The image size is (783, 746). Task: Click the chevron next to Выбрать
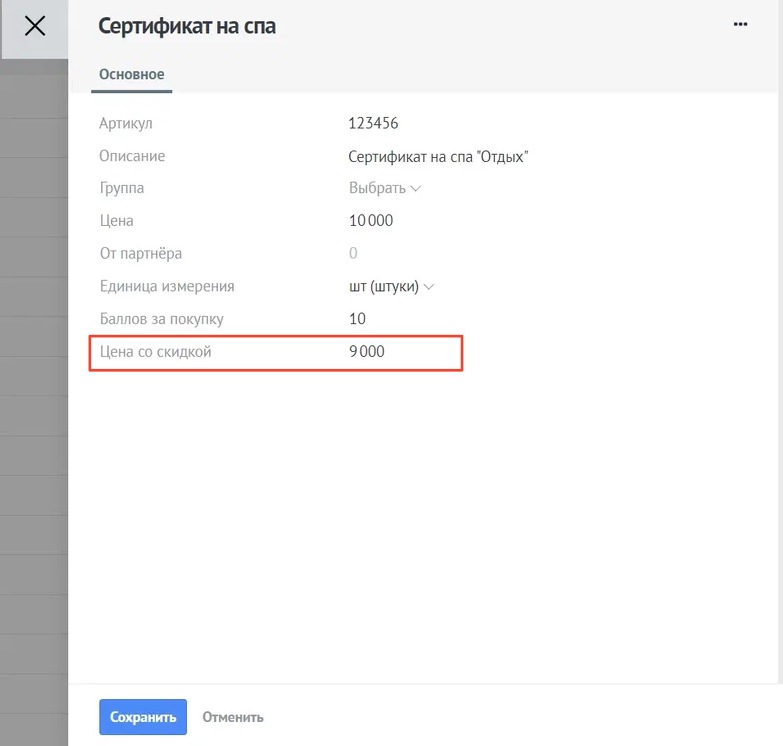tap(415, 189)
